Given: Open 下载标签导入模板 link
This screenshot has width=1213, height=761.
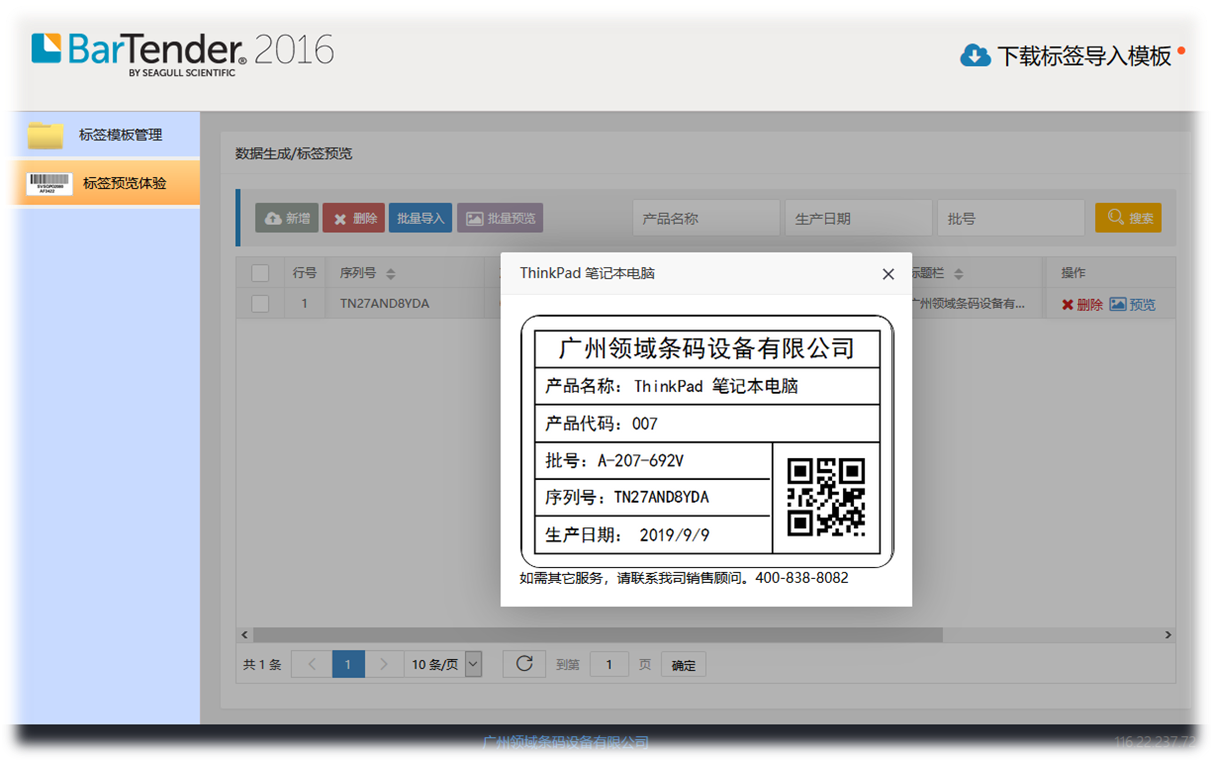Looking at the screenshot, I should click(x=1084, y=56).
